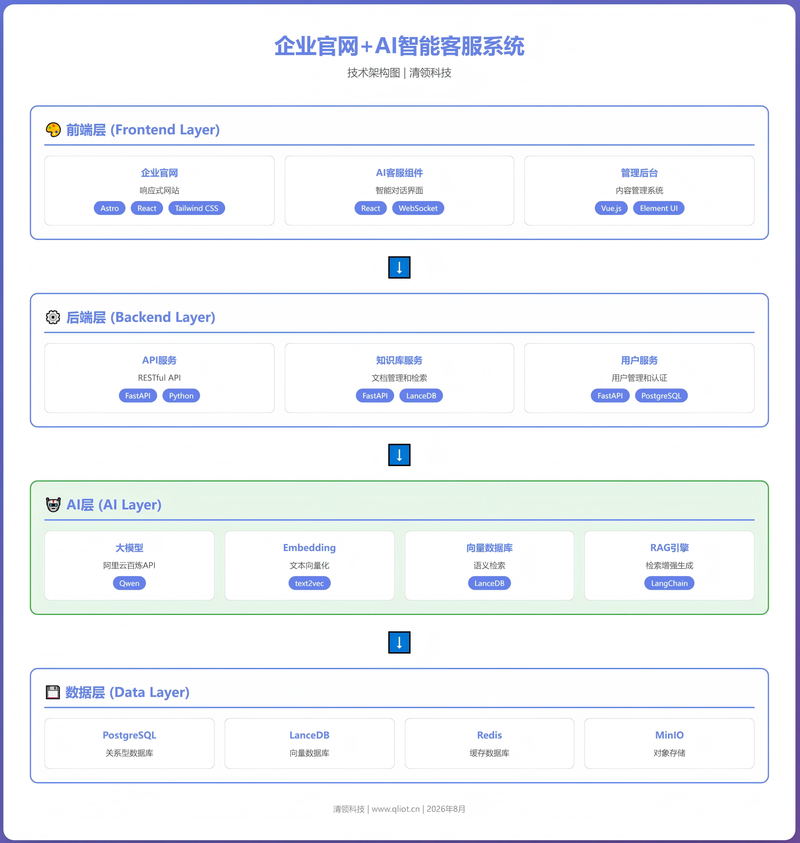Click the 前端层 (Frontend Layer) heading
Viewport: 800px width, 843px height.
coord(143,130)
